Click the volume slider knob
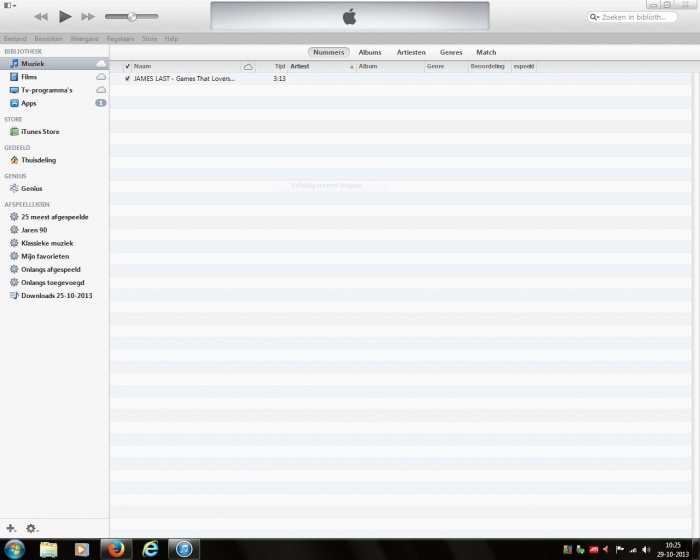The image size is (700, 560). [x=132, y=17]
